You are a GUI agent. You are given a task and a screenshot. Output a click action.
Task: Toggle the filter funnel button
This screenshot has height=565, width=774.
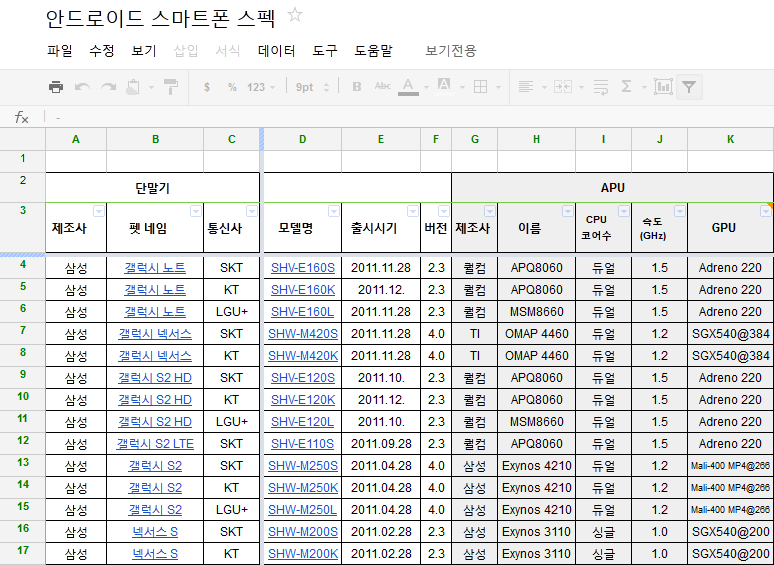(689, 87)
